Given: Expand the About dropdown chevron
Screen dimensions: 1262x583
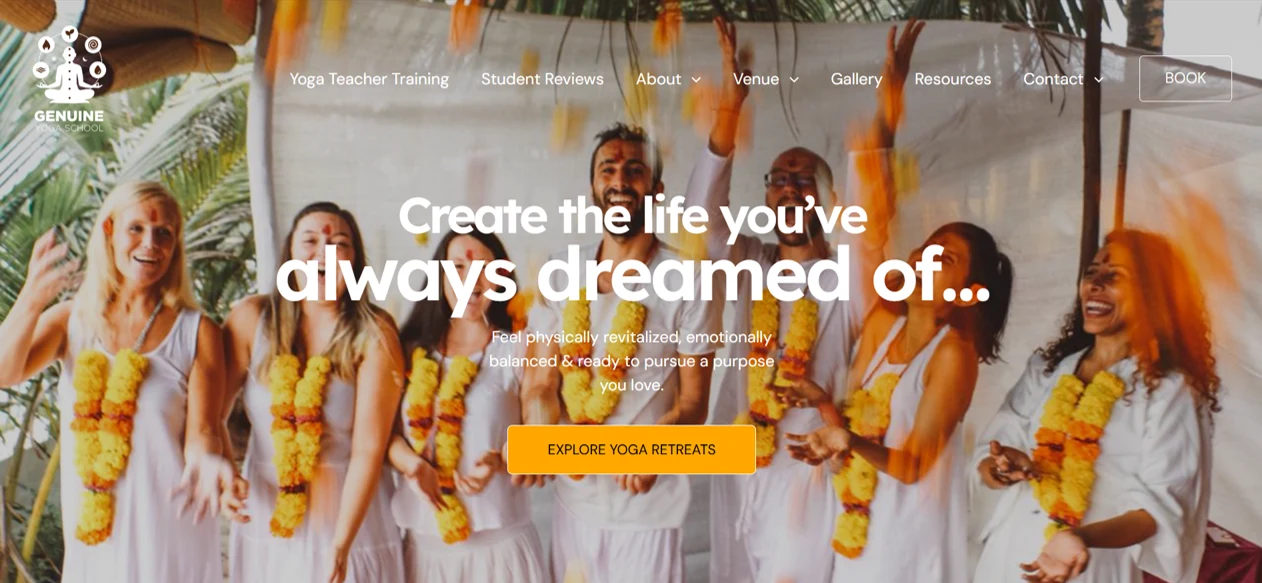Looking at the screenshot, I should point(696,80).
